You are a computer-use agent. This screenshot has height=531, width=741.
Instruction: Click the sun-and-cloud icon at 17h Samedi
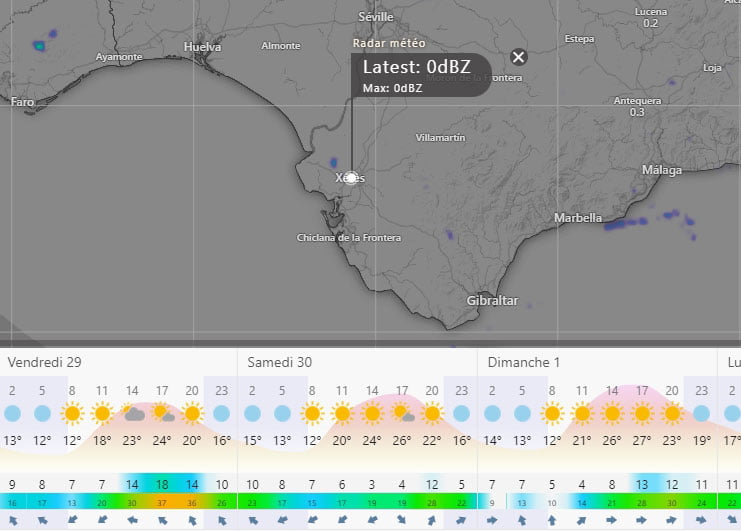click(402, 413)
